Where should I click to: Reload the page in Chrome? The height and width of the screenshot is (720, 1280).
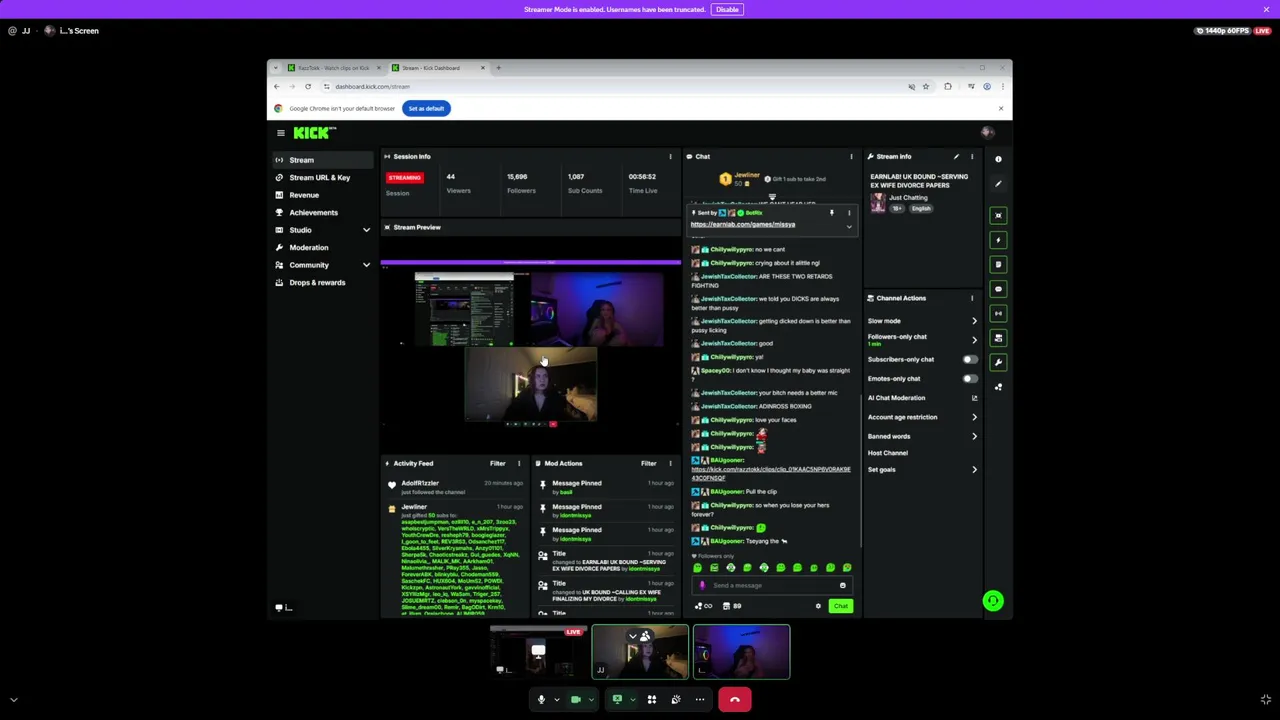click(308, 87)
